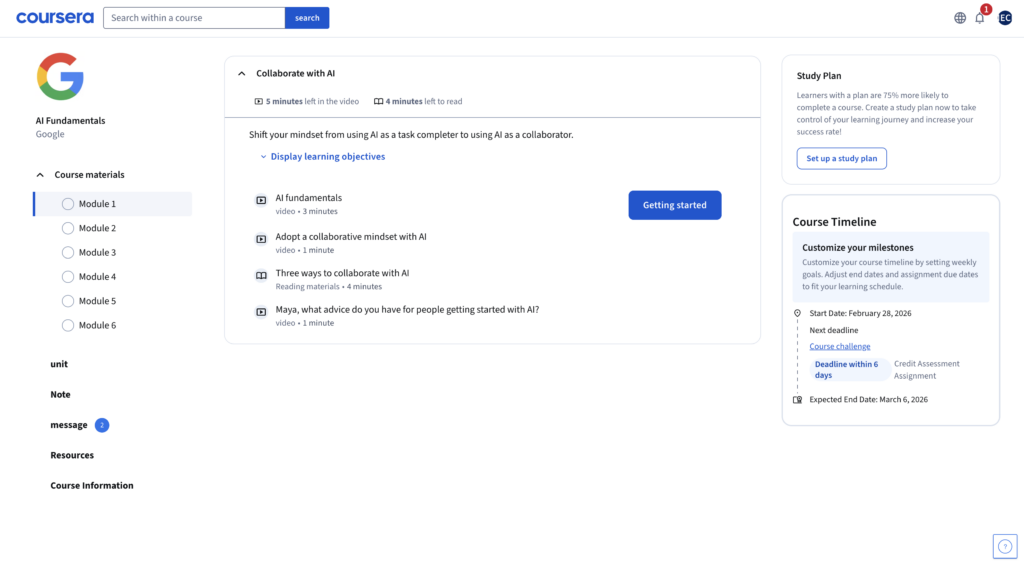
Task: Open the Coursera home logo
Action: pyautogui.click(x=55, y=18)
